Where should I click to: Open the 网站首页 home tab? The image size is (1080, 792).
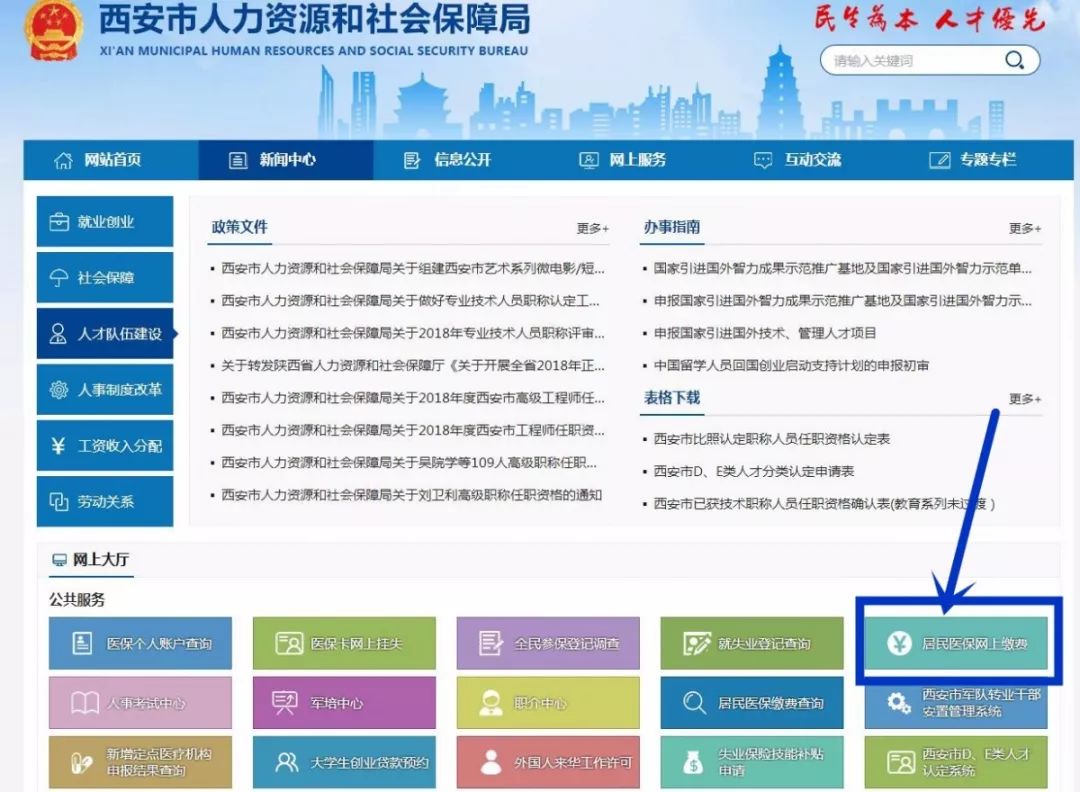pyautogui.click(x=111, y=160)
